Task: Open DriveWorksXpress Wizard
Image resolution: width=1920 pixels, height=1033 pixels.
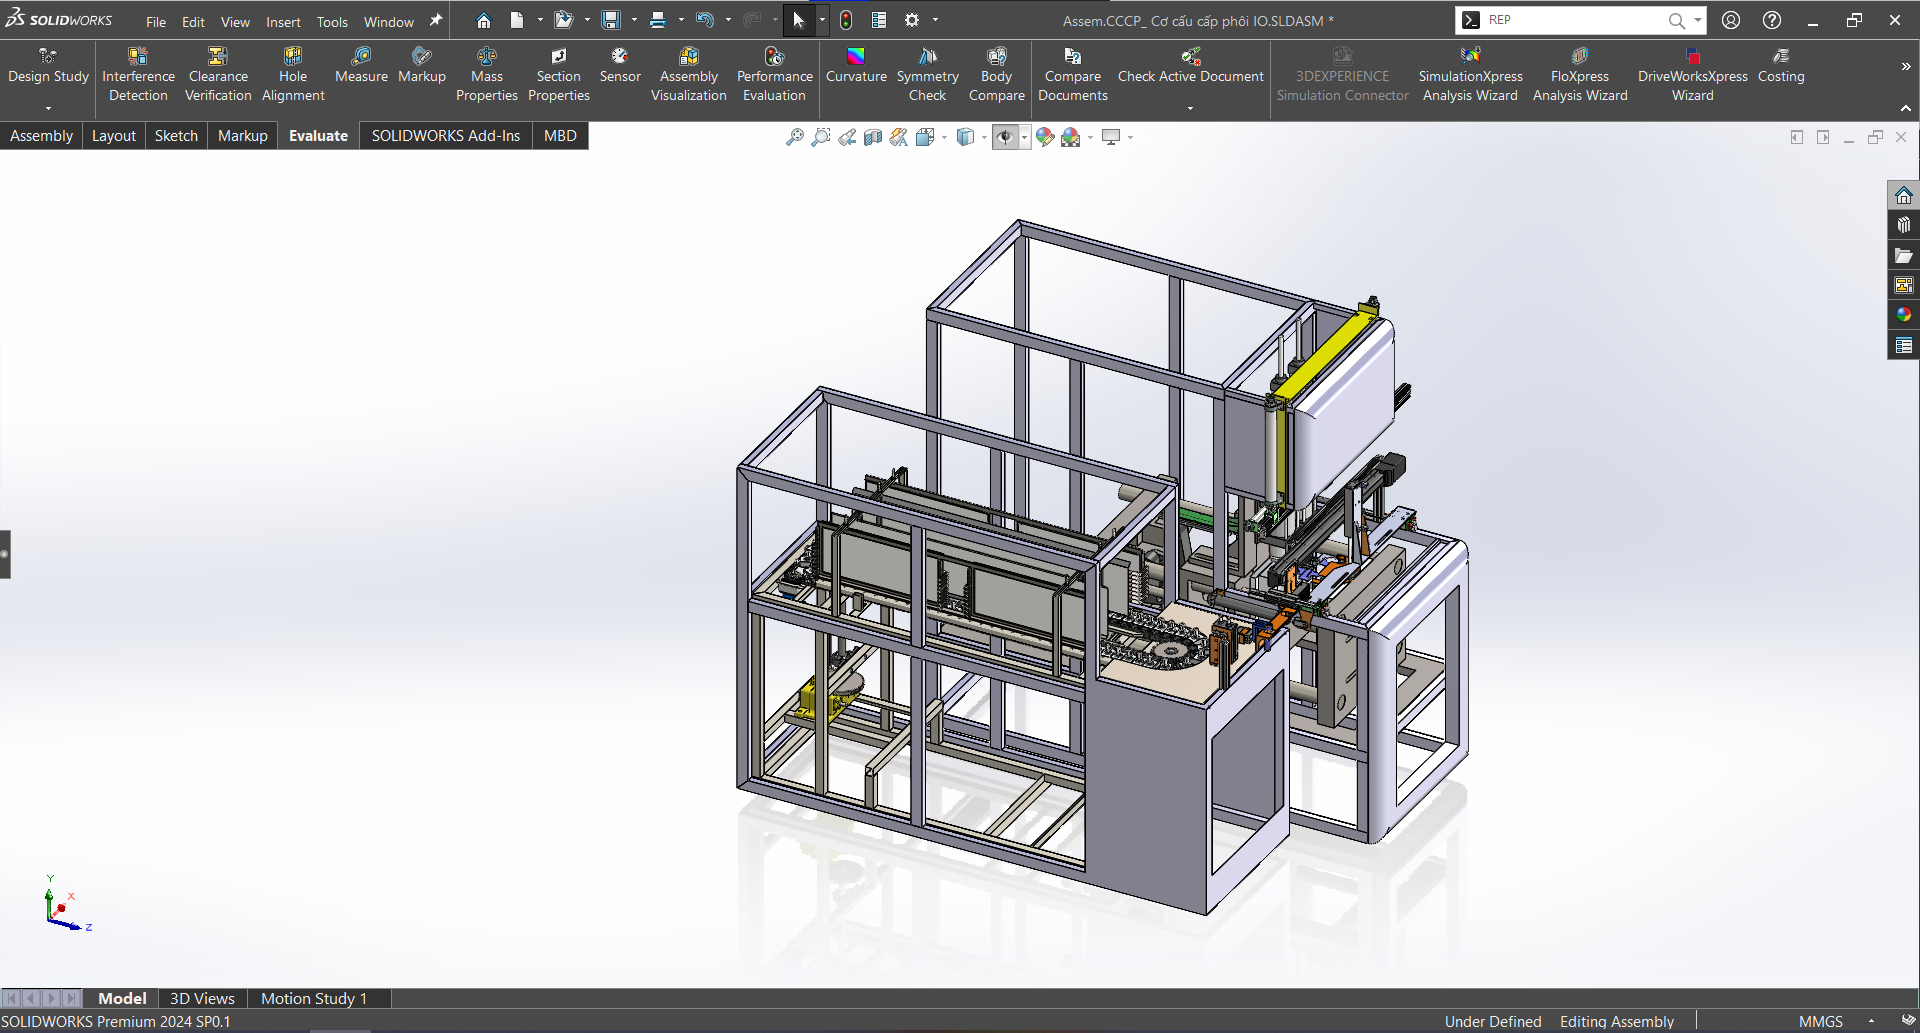Action: [1692, 75]
